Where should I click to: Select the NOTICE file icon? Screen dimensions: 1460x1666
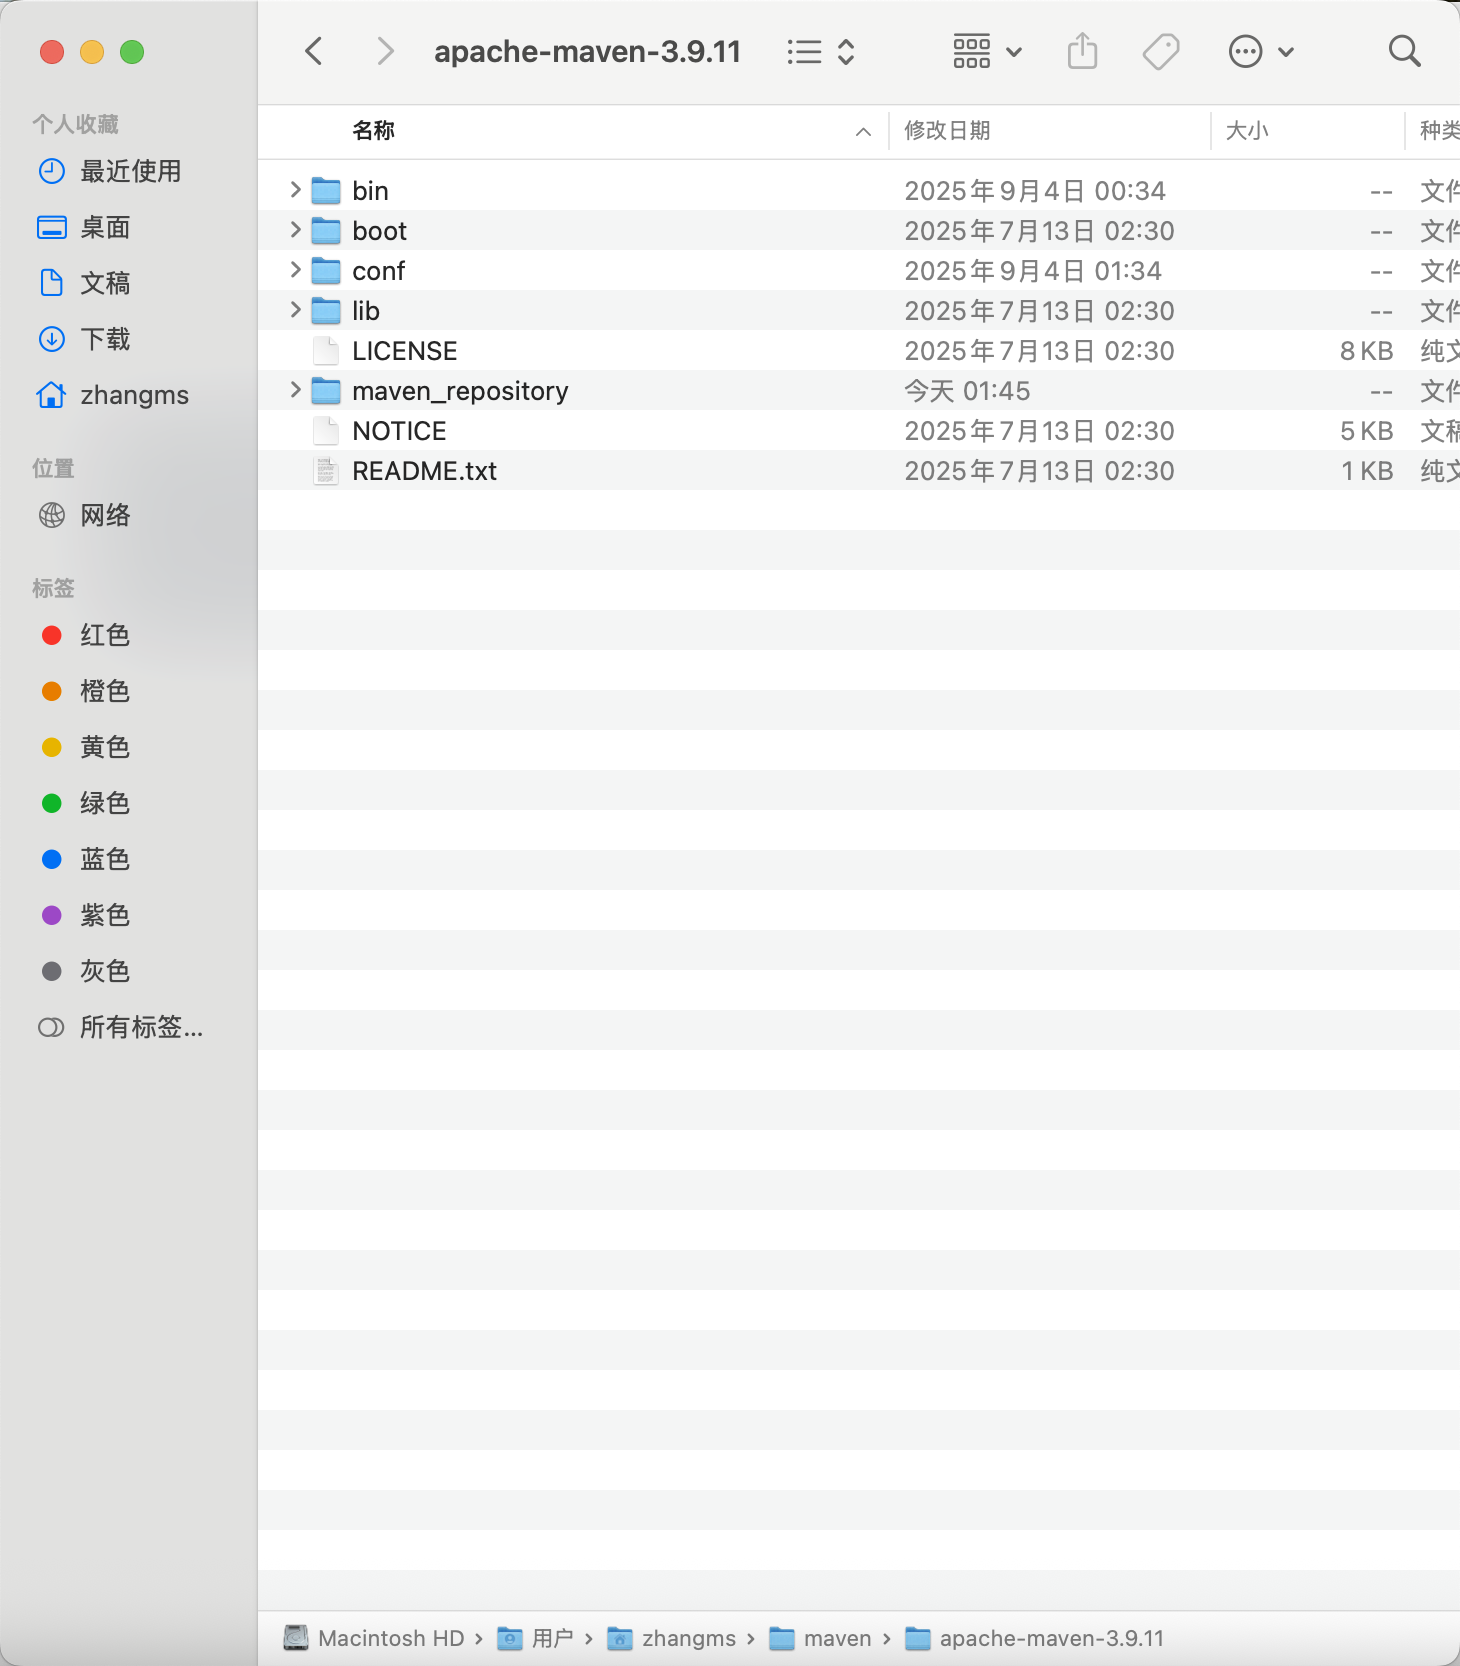(x=326, y=430)
